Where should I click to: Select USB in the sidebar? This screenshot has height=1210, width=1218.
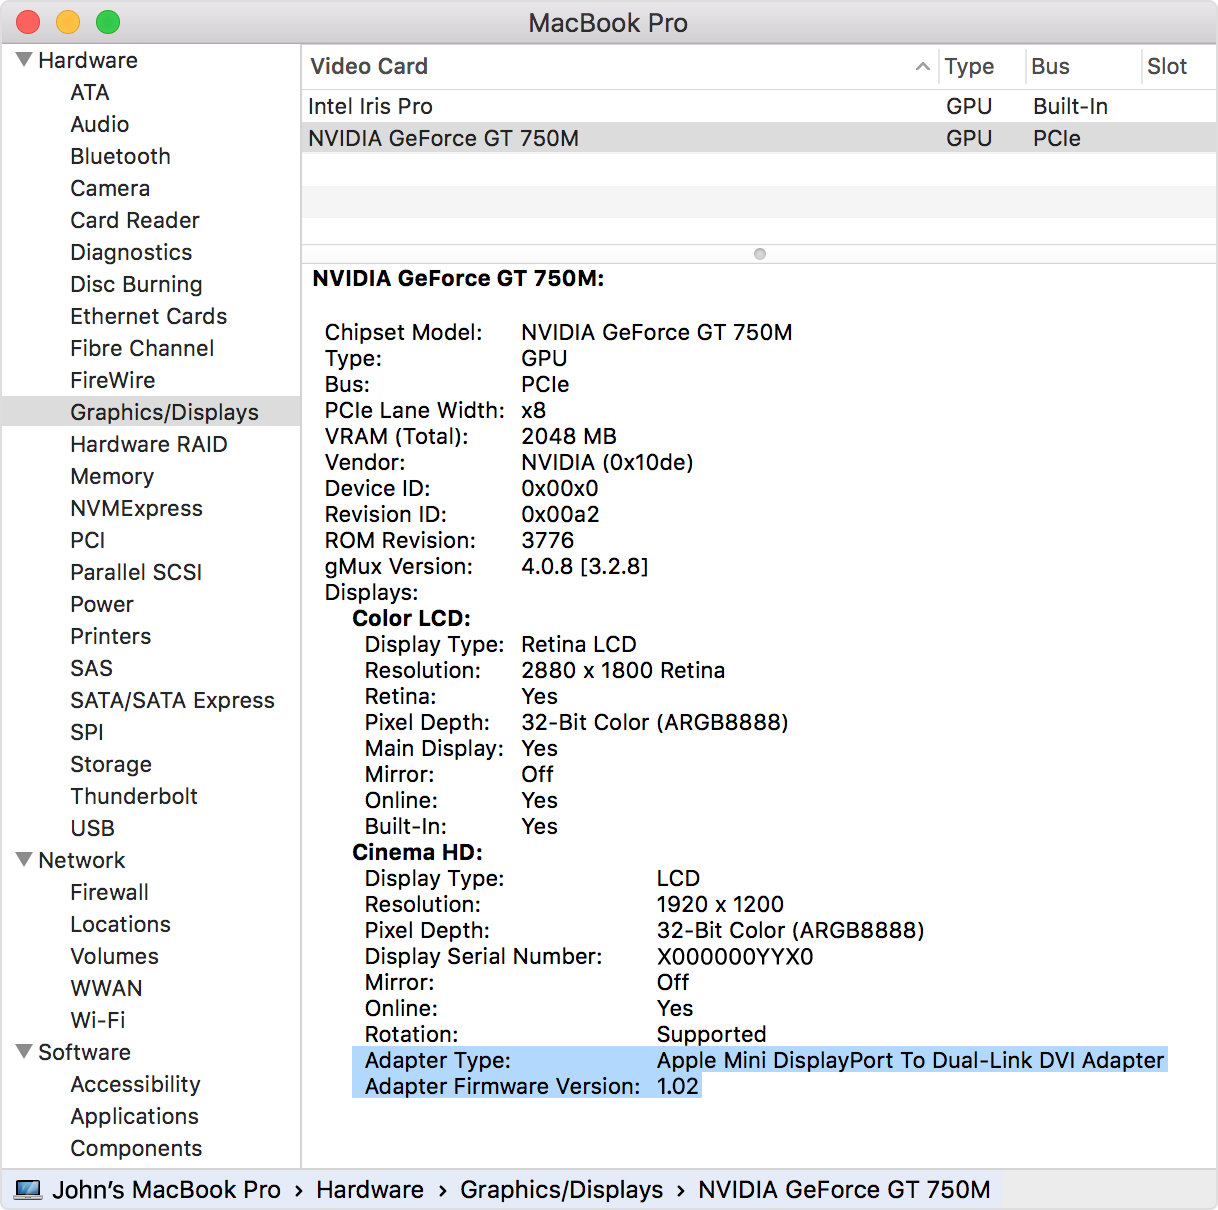point(92,828)
